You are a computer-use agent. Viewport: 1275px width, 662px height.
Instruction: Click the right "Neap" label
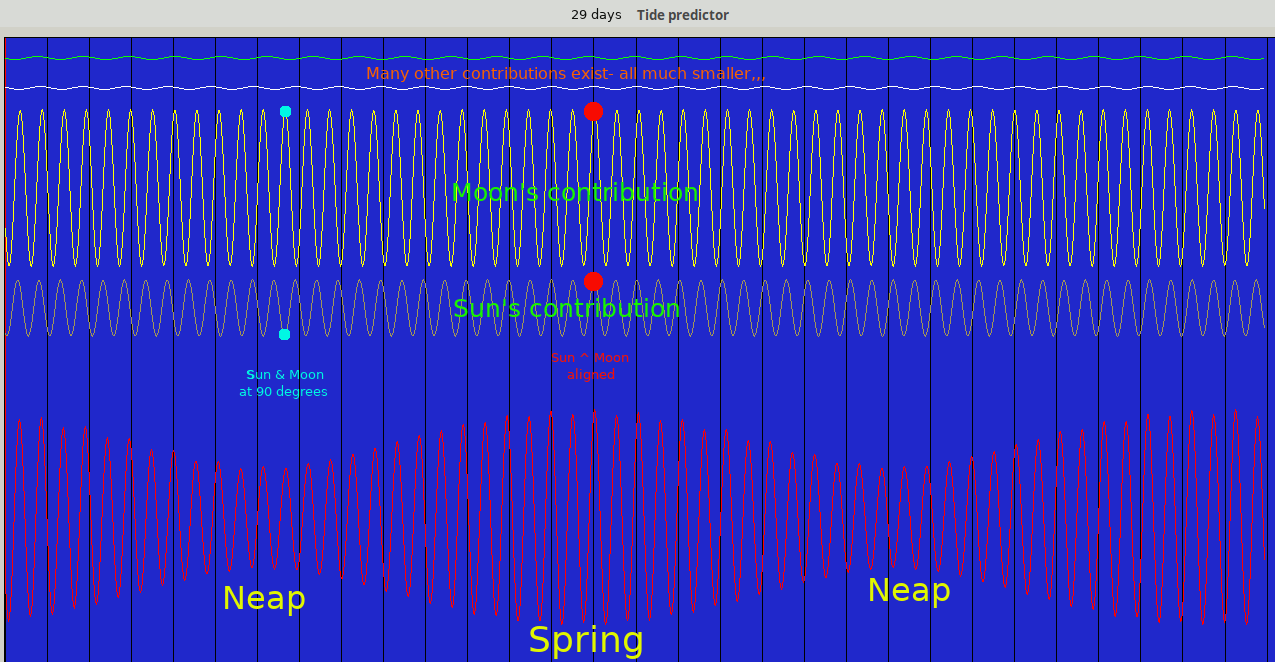click(x=908, y=590)
